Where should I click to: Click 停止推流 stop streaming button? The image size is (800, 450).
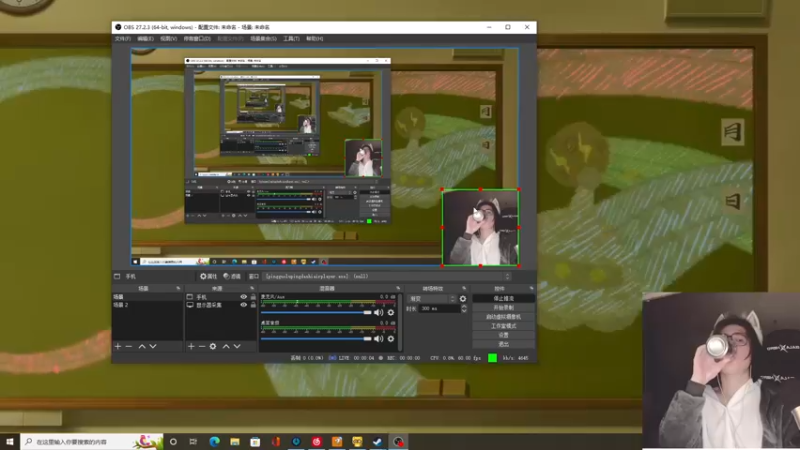504,298
